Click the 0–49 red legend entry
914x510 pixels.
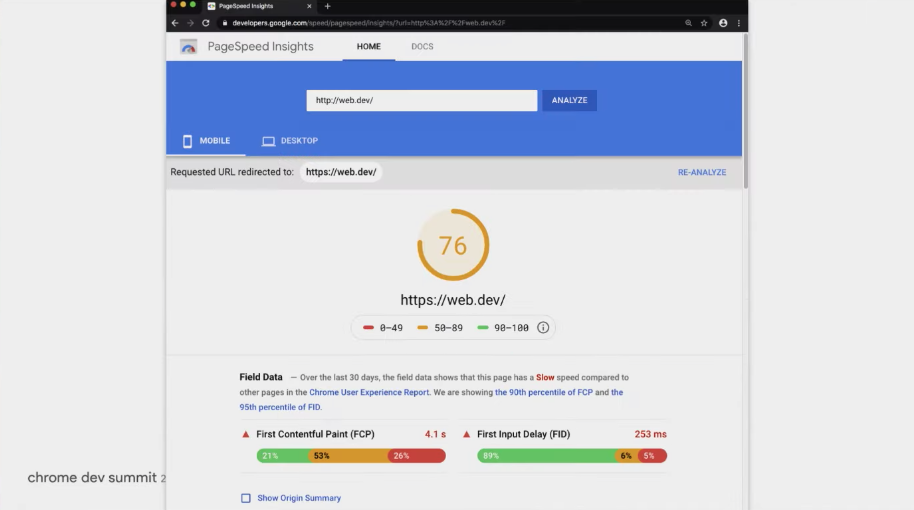383,328
